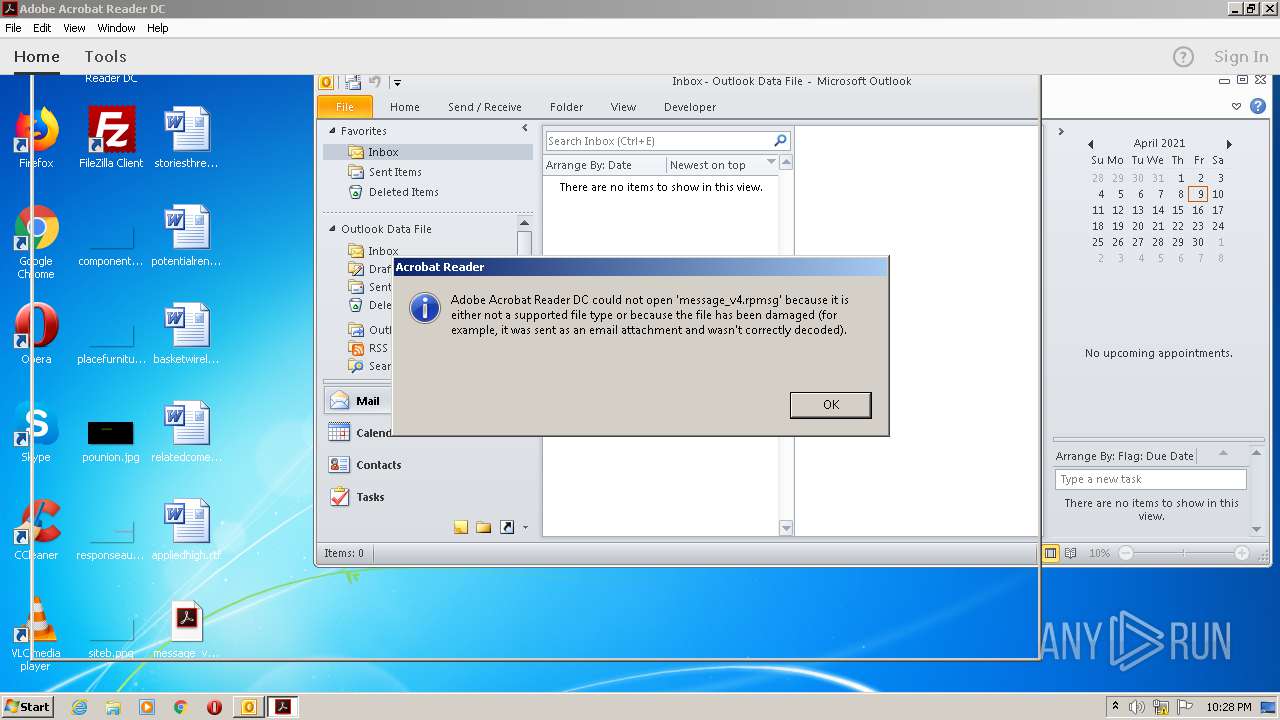This screenshot has width=1280, height=720.
Task: Go to previous month in Outlook calendar
Action: 1090,144
